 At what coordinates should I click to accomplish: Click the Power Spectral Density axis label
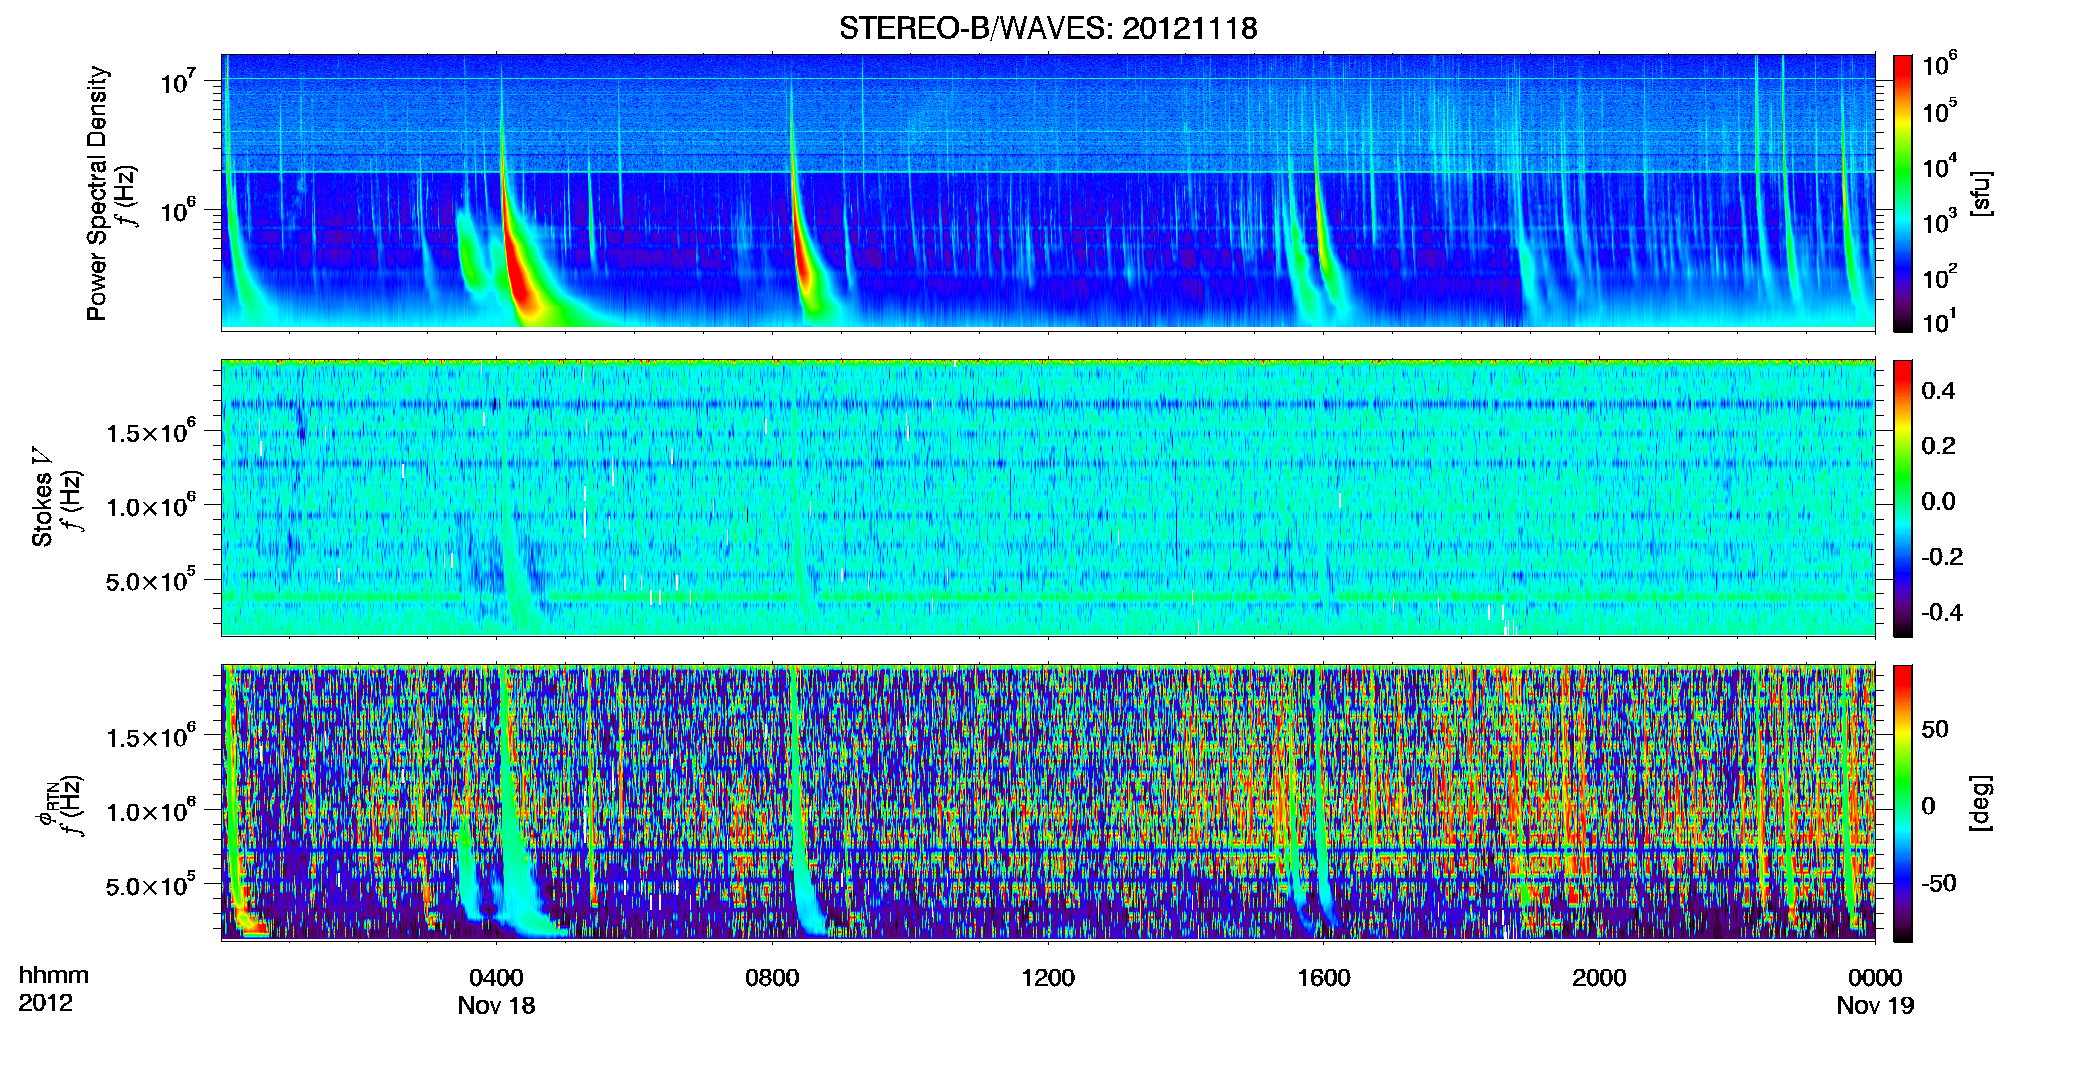pos(97,193)
